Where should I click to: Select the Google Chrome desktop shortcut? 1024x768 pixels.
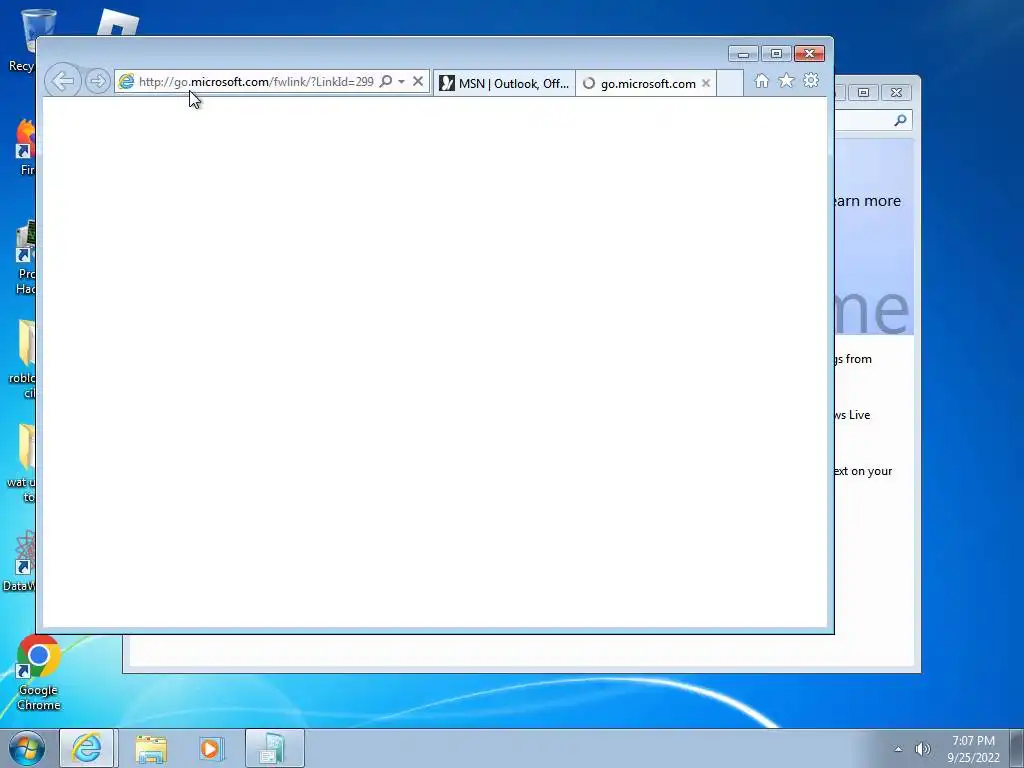coord(39,673)
